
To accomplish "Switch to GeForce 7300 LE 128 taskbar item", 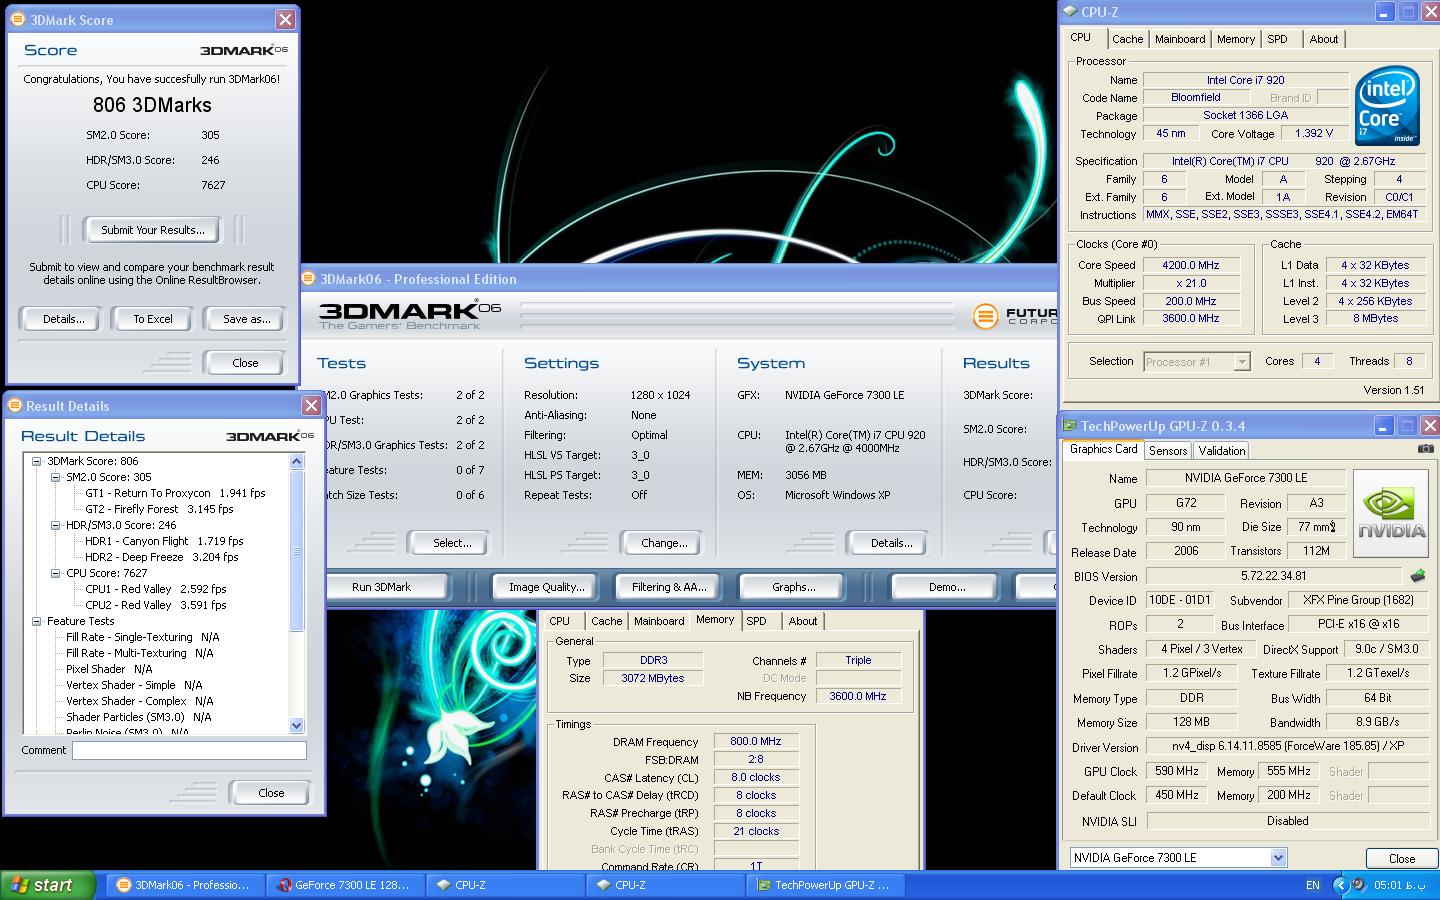I will 346,885.
